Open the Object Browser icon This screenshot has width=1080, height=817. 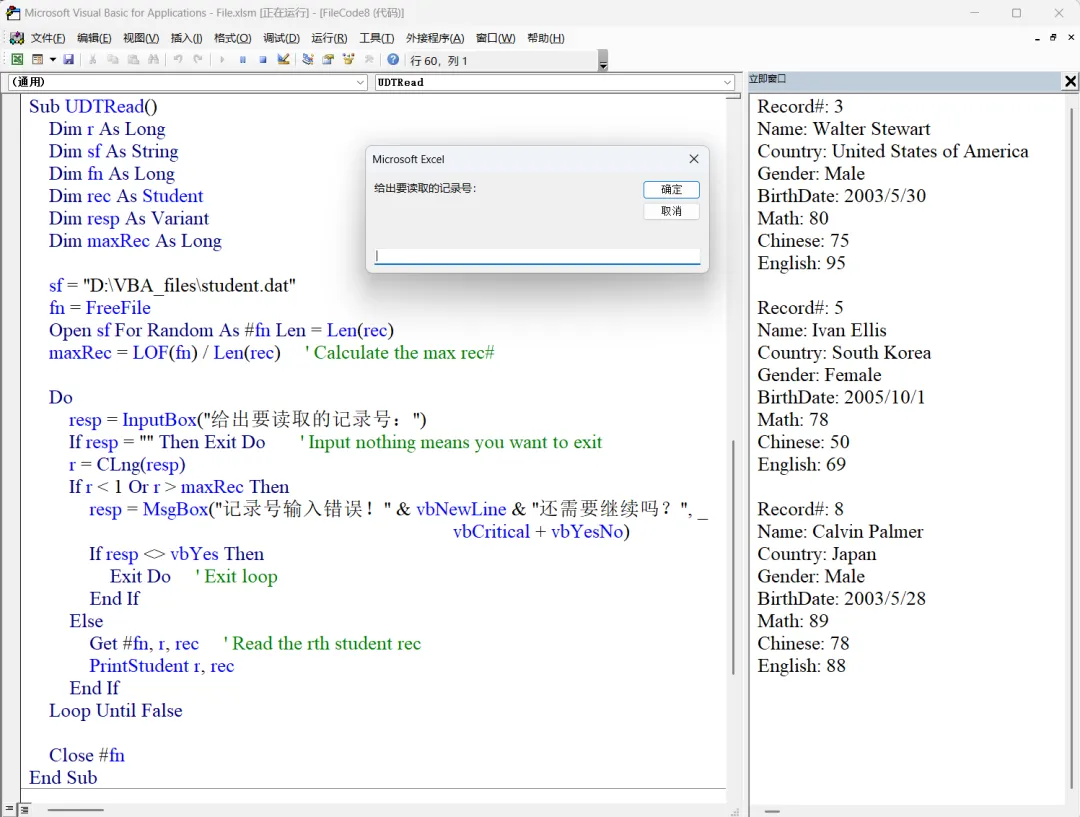click(x=349, y=60)
